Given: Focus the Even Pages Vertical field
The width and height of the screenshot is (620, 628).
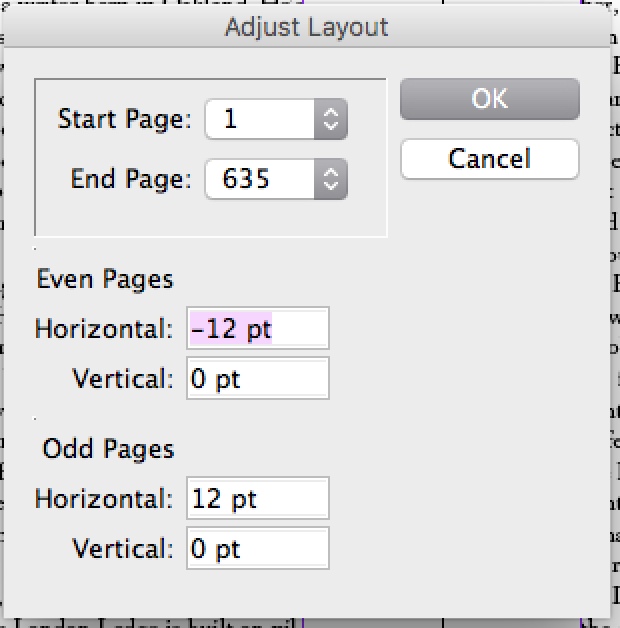Looking at the screenshot, I should [258, 379].
